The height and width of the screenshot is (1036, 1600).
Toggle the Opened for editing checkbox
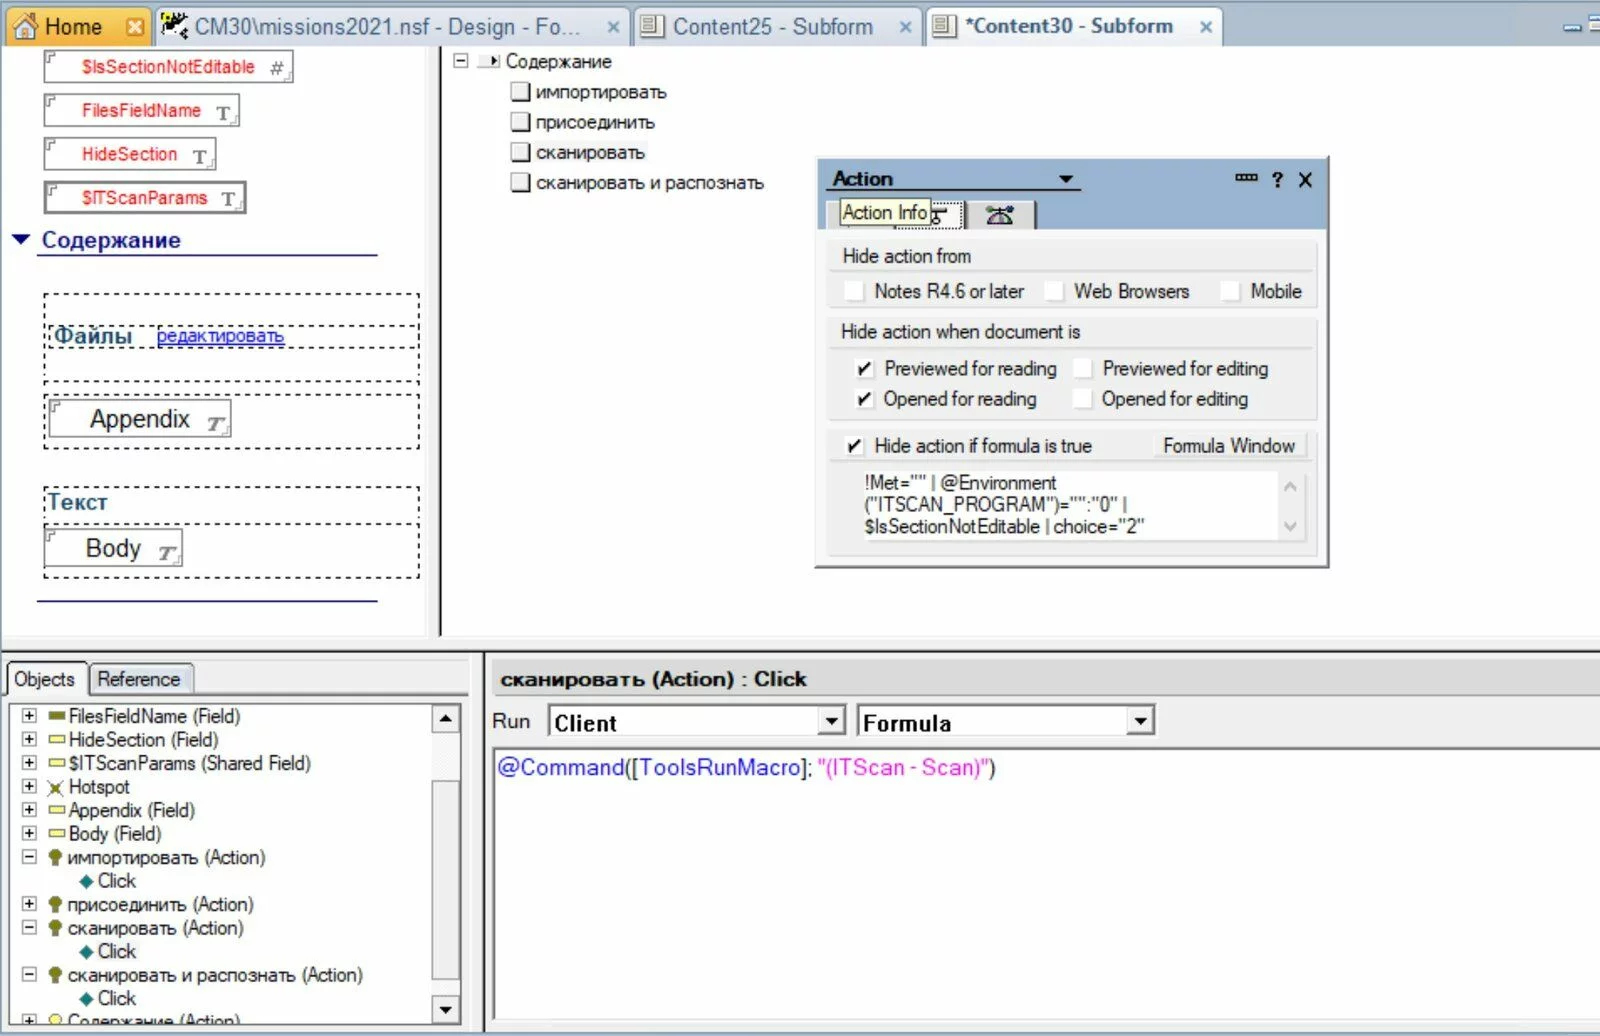pyautogui.click(x=1082, y=399)
